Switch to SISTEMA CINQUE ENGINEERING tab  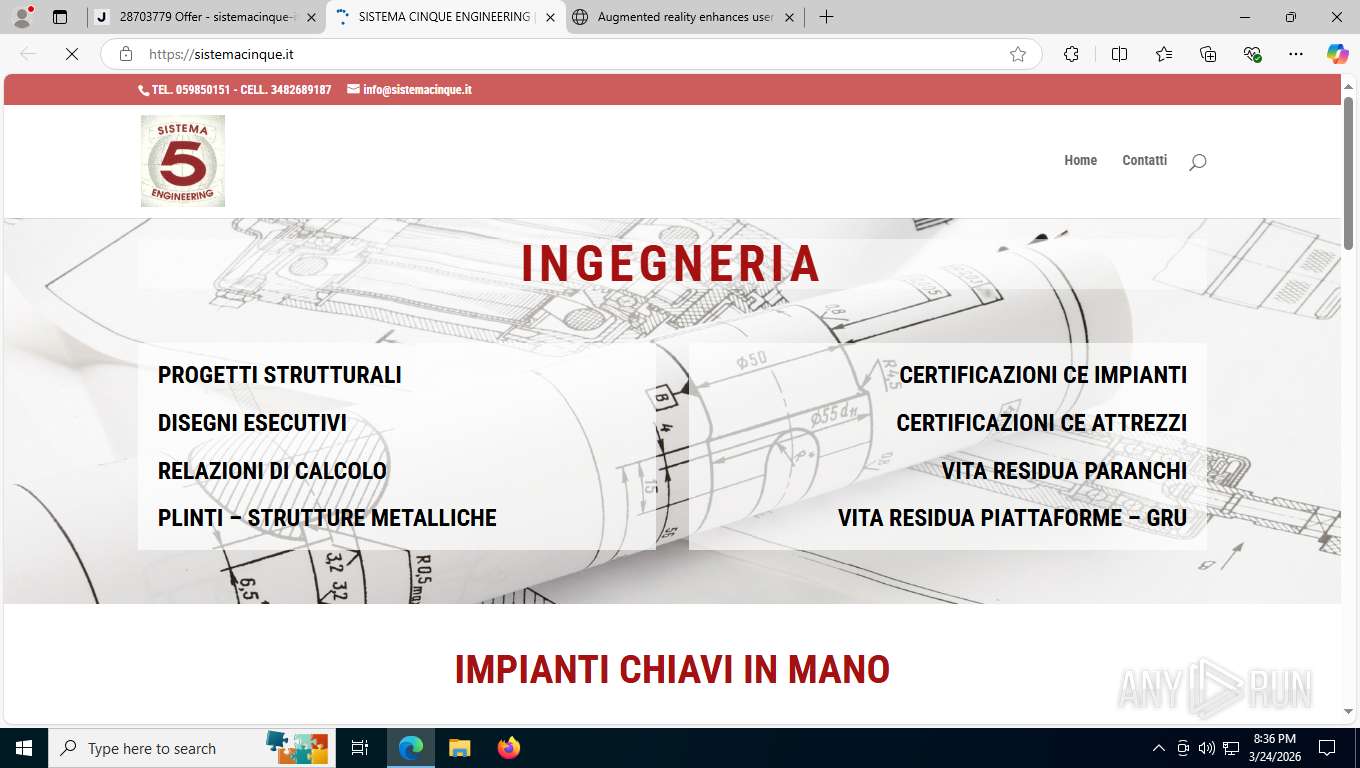pyautogui.click(x=445, y=17)
